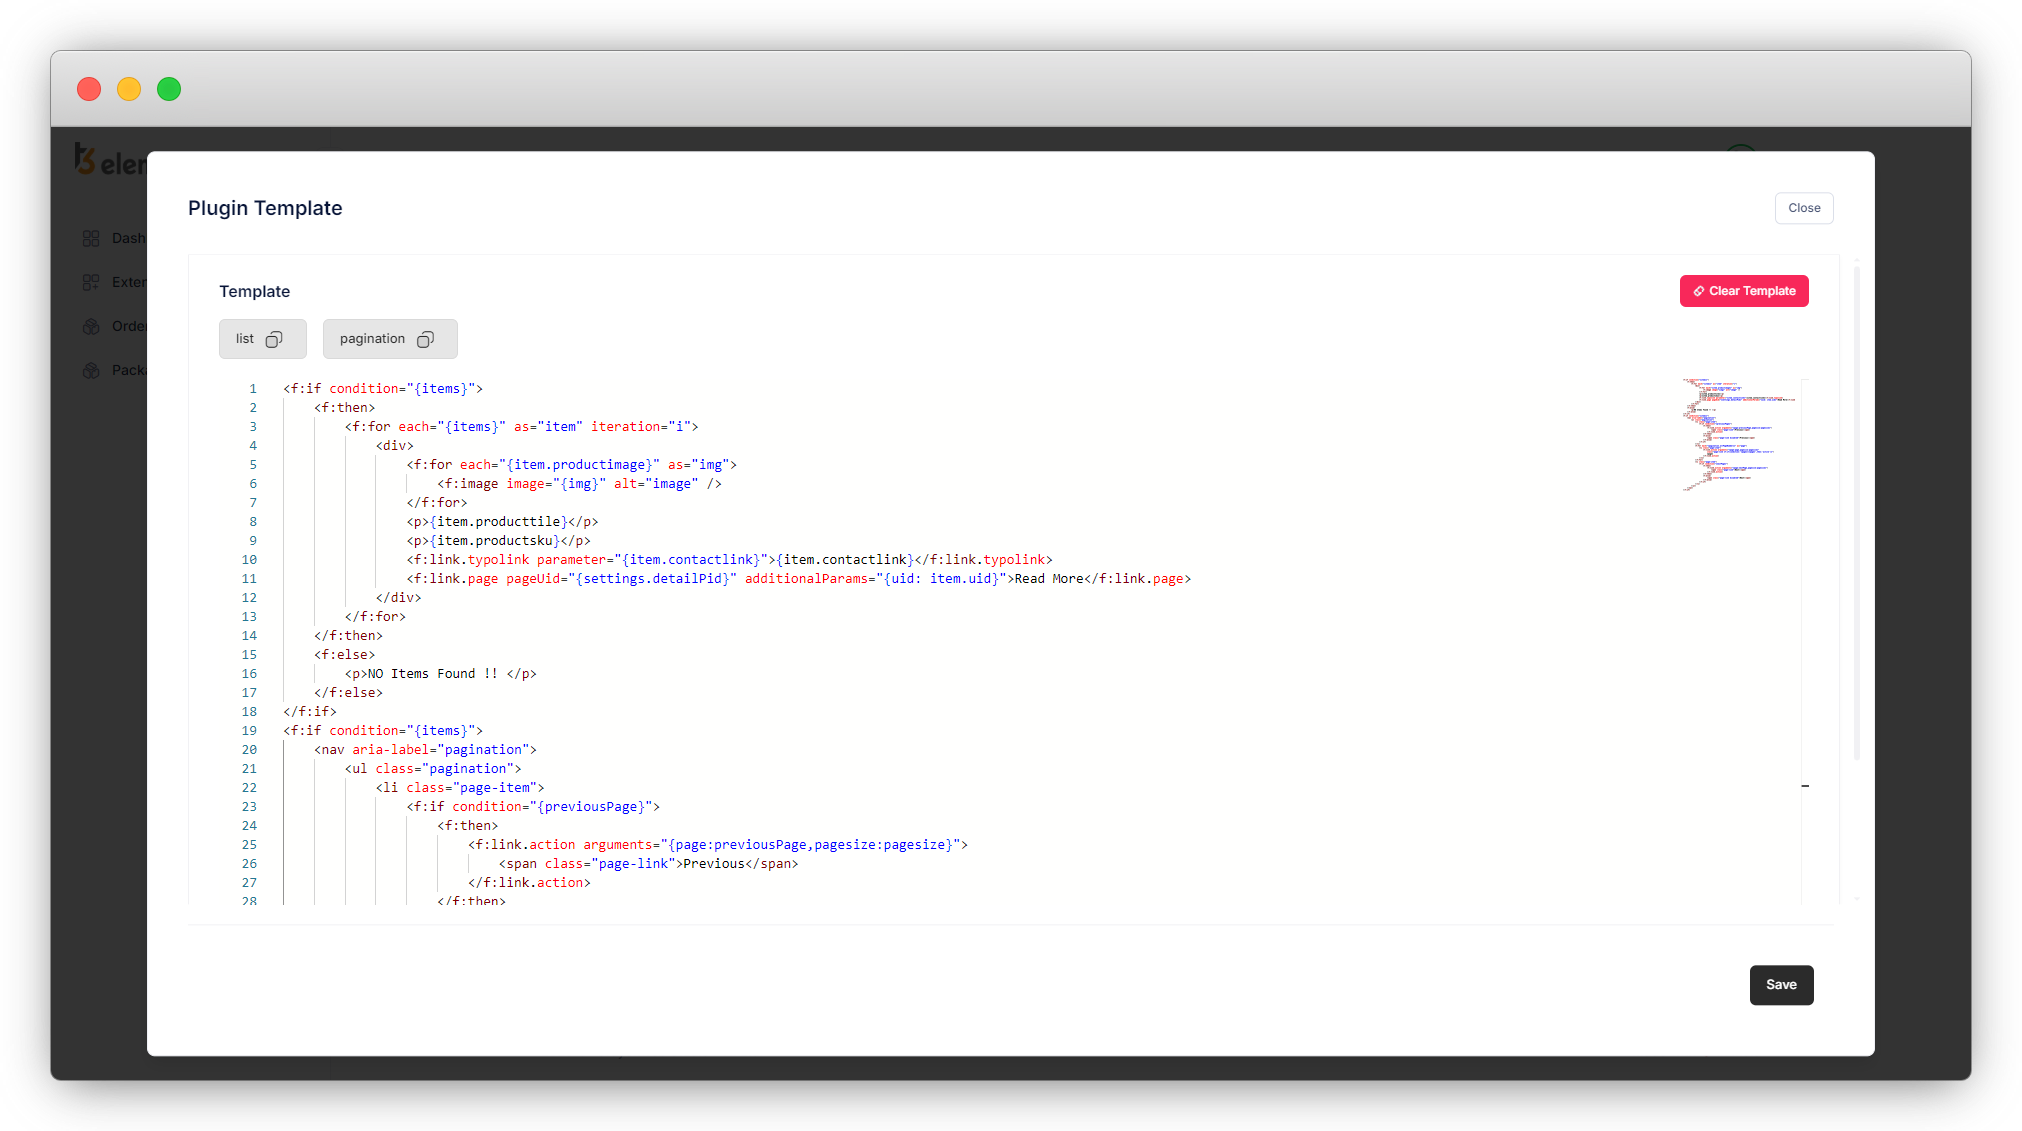Select the Packages sidebar icon
This screenshot has height=1131, width=2022.
[x=91, y=370]
